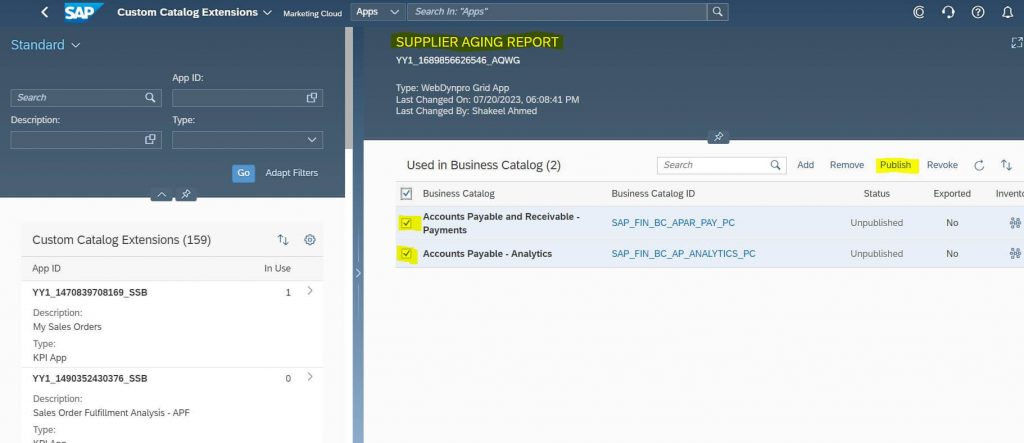Click the refresh icon next to Revoke
This screenshot has width=1024, height=443.
(x=979, y=165)
